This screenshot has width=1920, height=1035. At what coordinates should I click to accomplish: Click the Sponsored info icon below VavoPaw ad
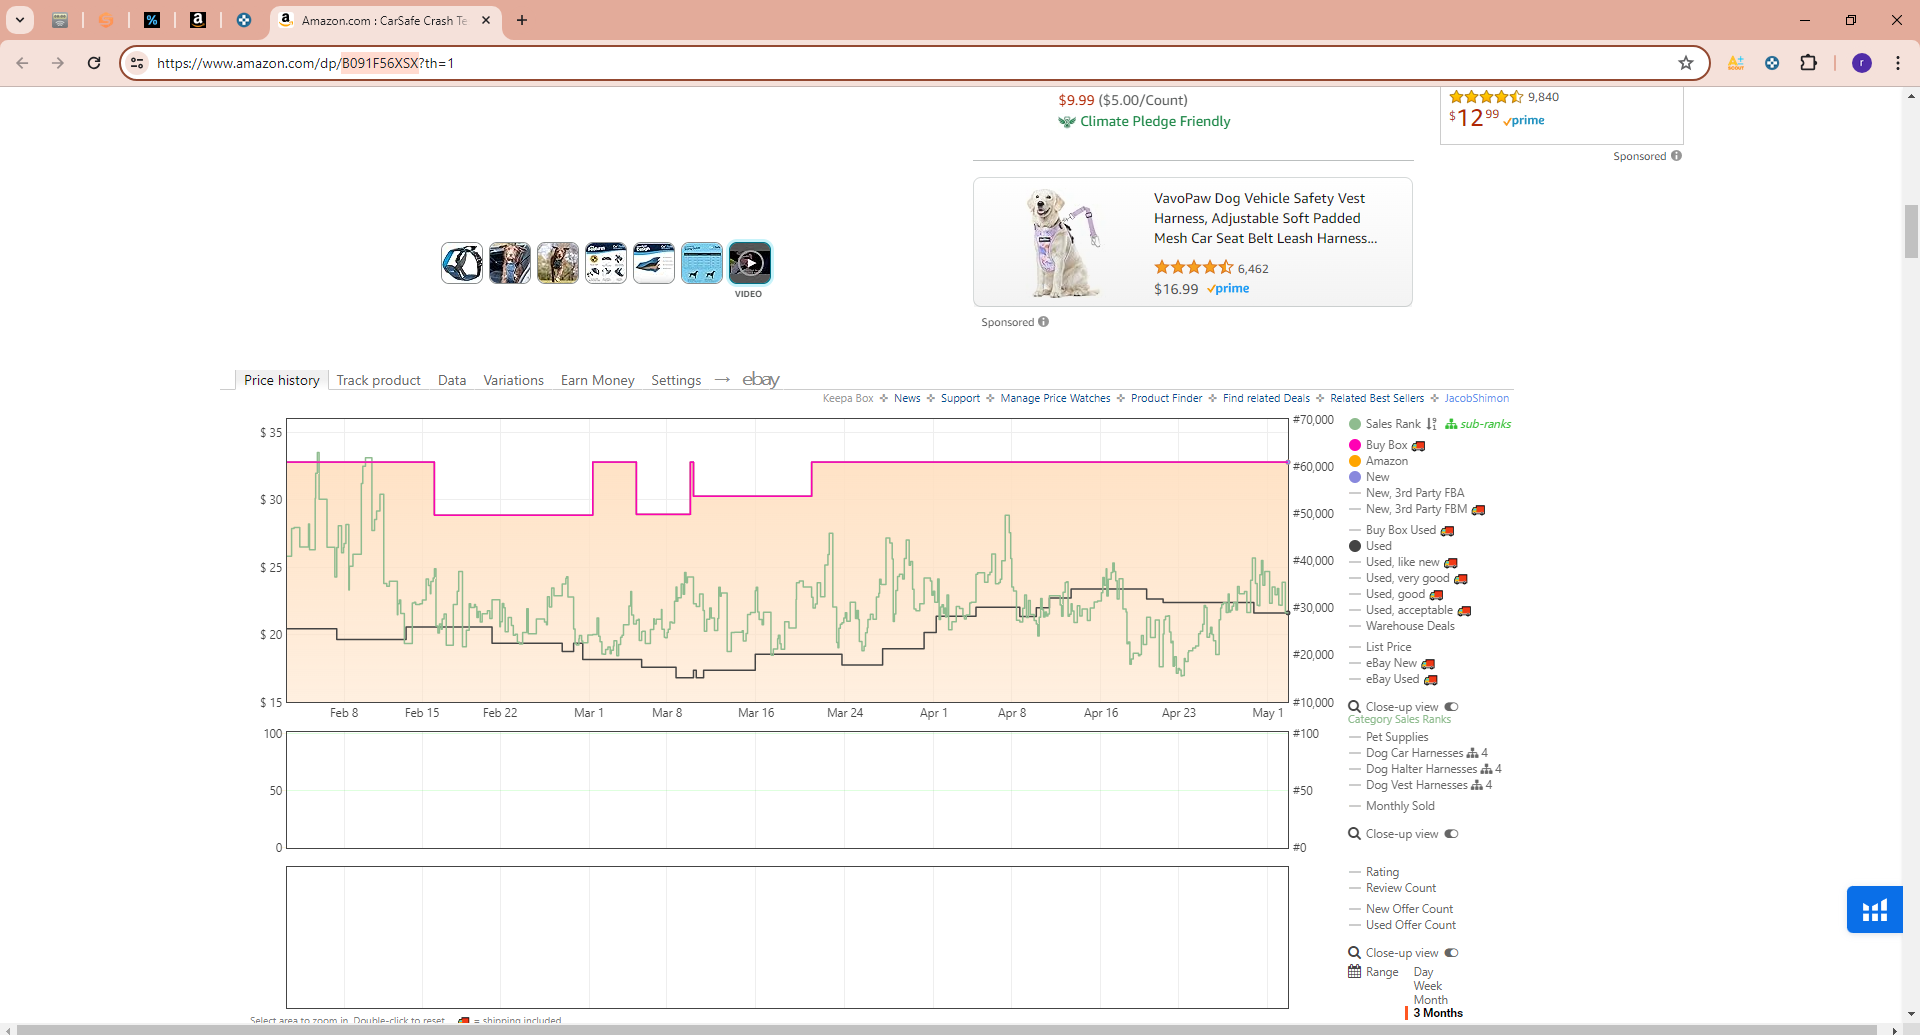(1043, 322)
